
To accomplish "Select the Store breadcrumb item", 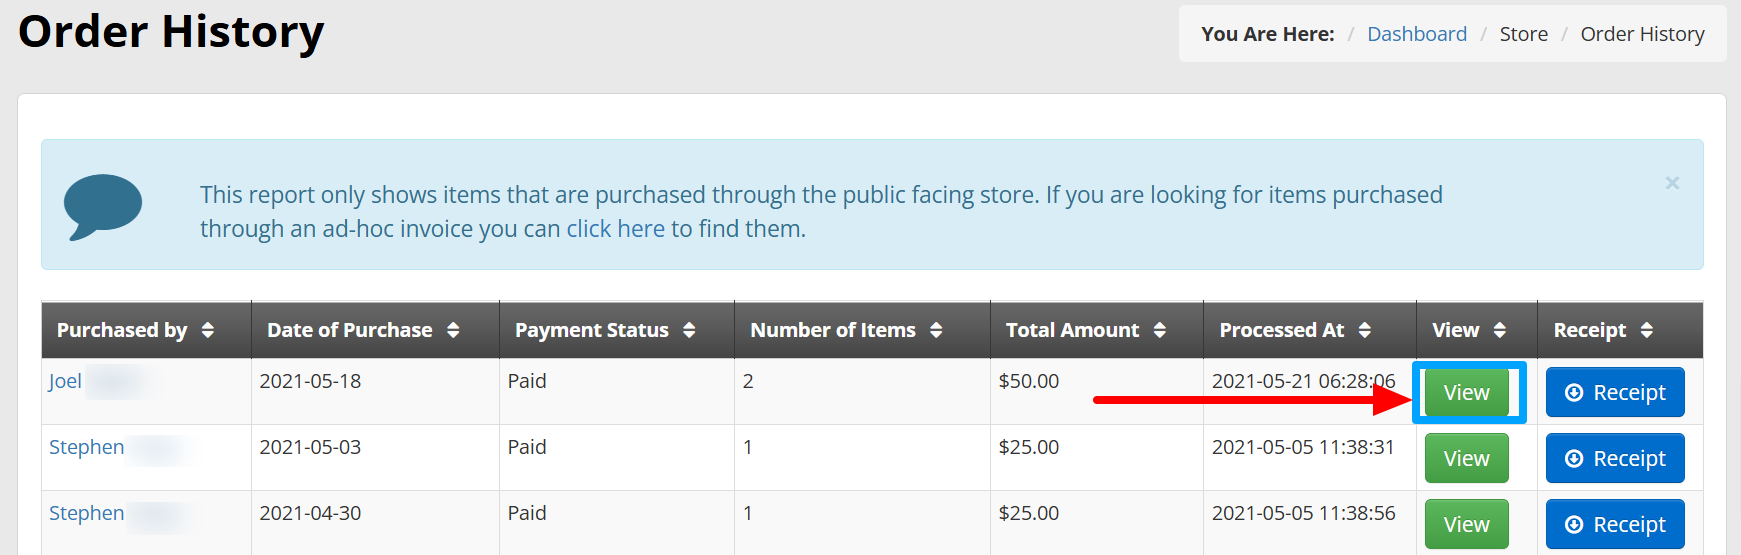I will point(1524,34).
